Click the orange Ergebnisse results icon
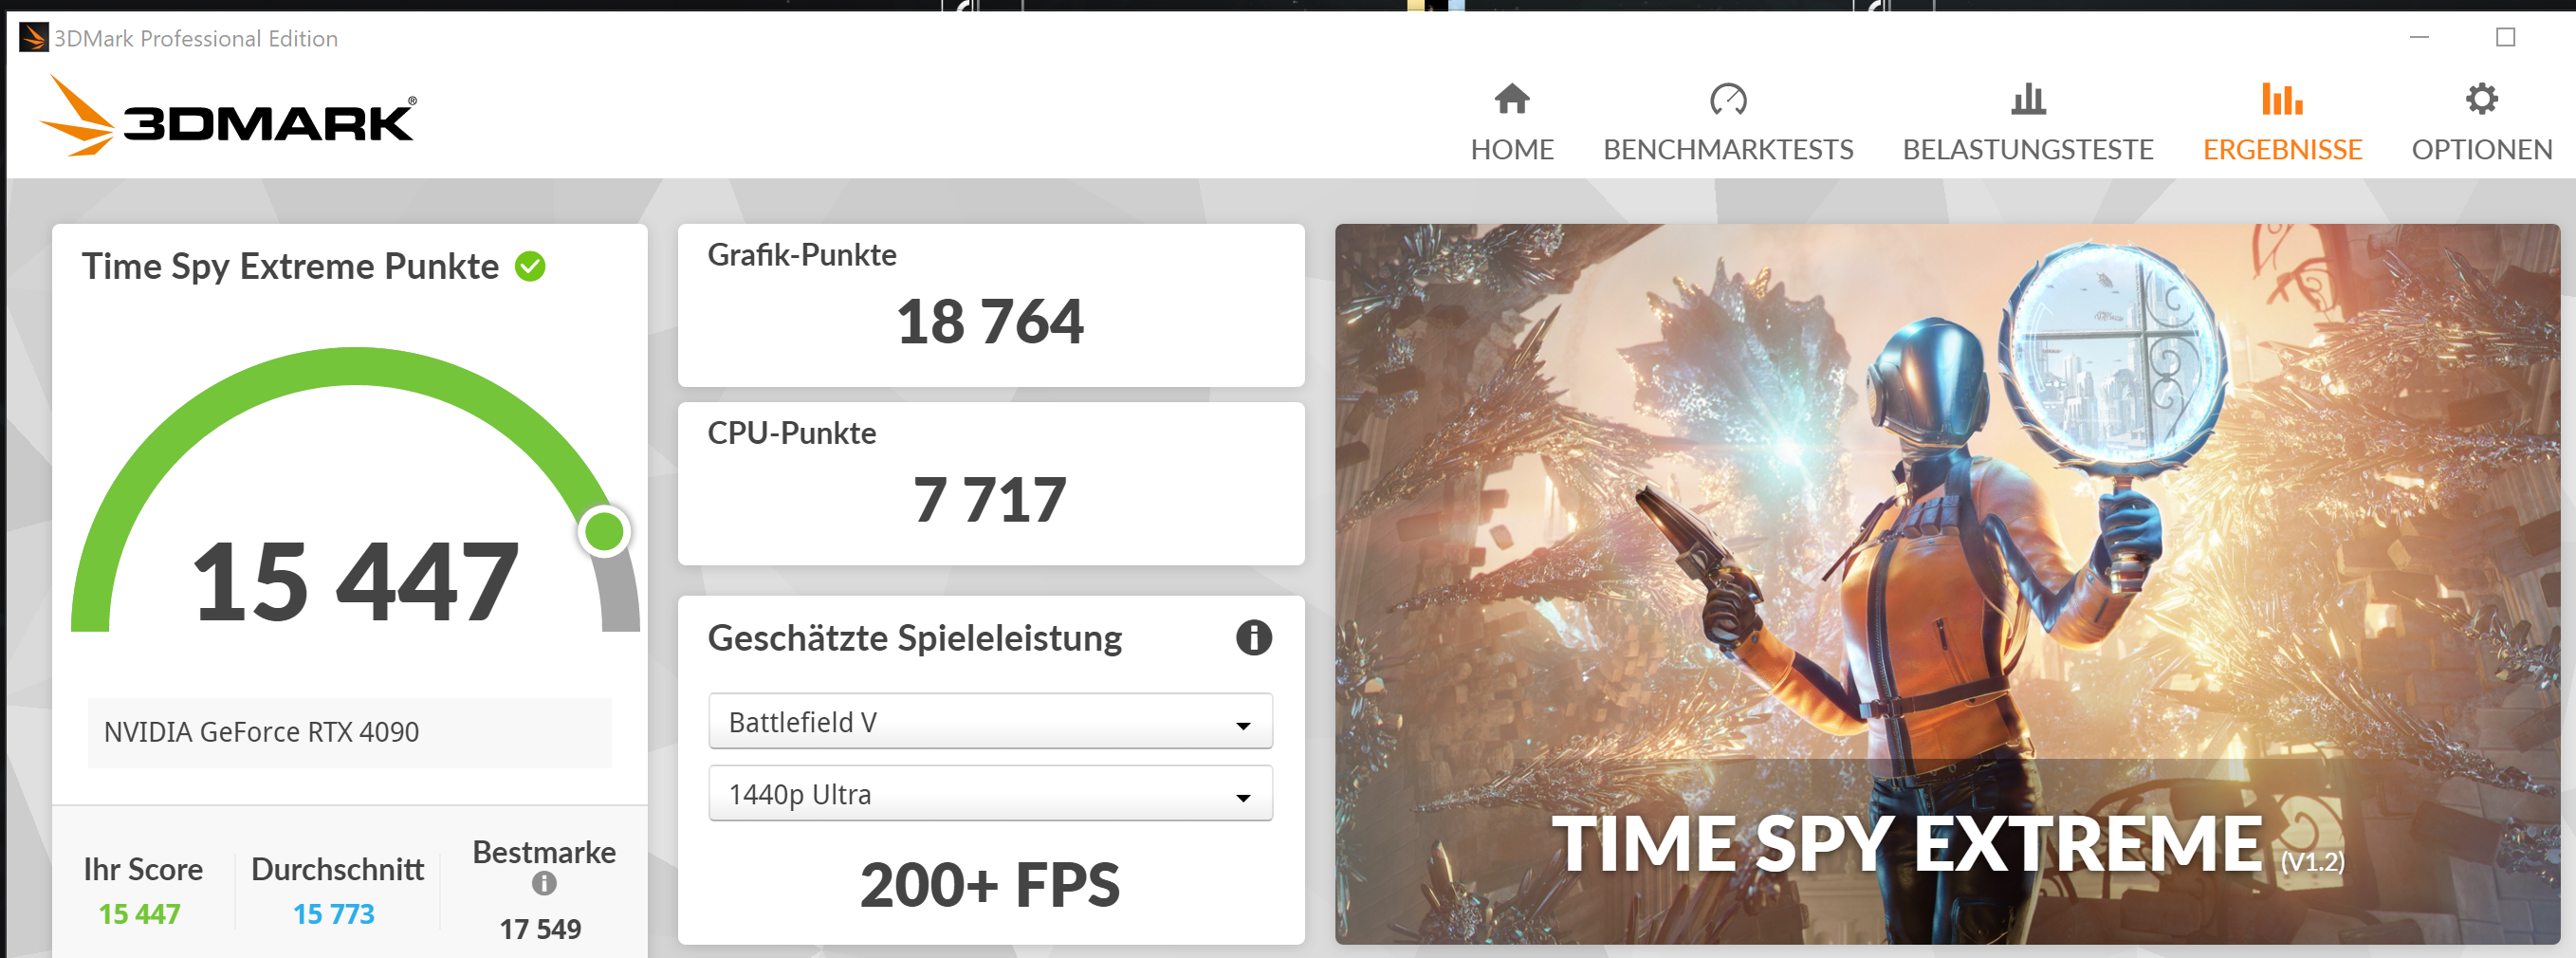Image resolution: width=2576 pixels, height=958 pixels. pos(2282,99)
